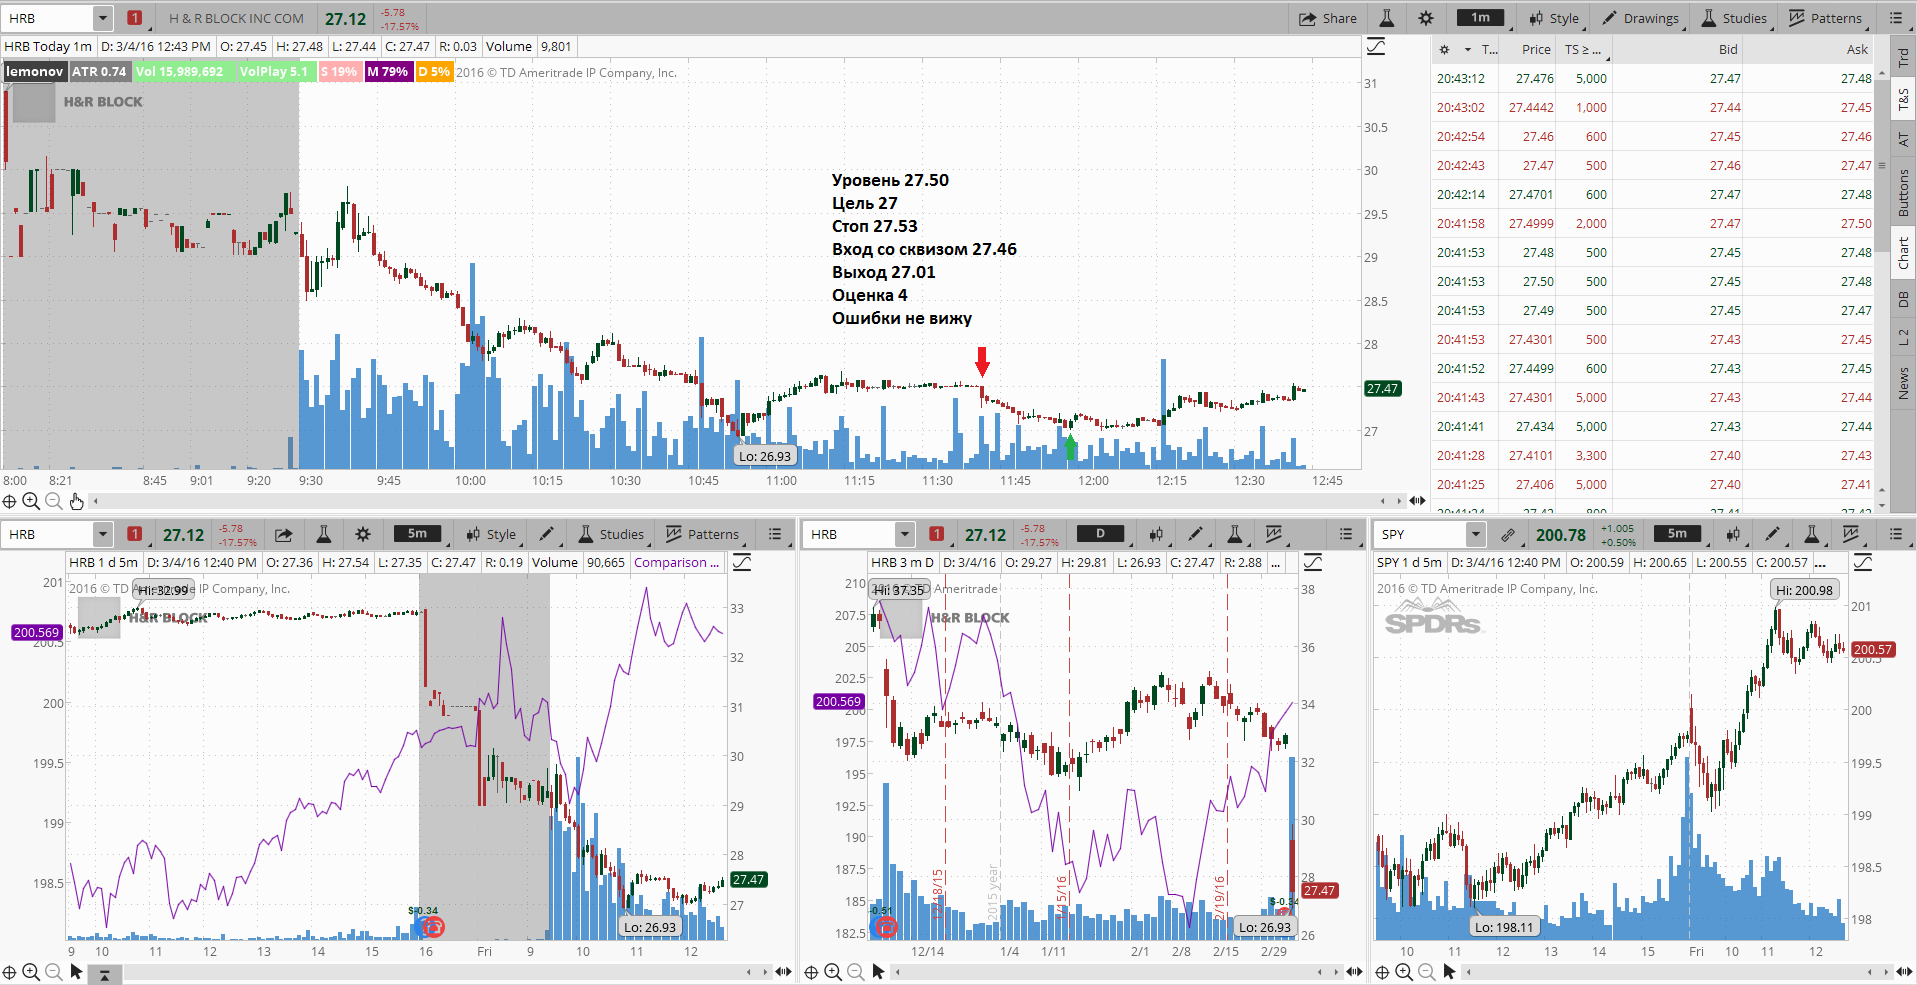Open Time & Sales settings gear

(1444, 49)
